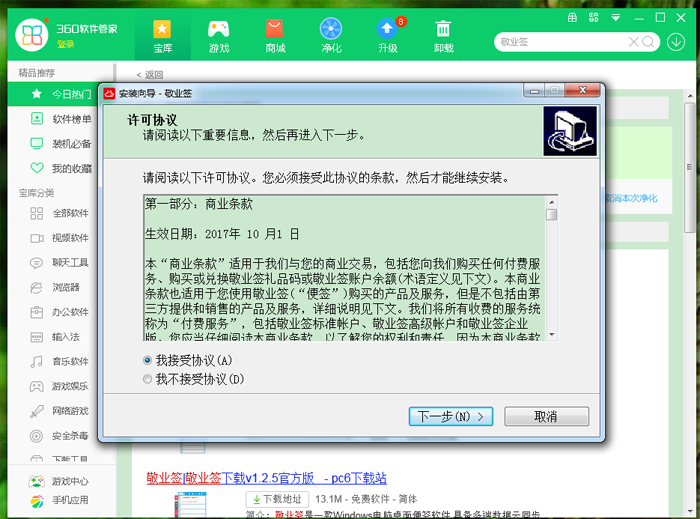This screenshot has height=519, width=700.
Task: Open the 游戏 gamepad tab
Action: tap(219, 37)
